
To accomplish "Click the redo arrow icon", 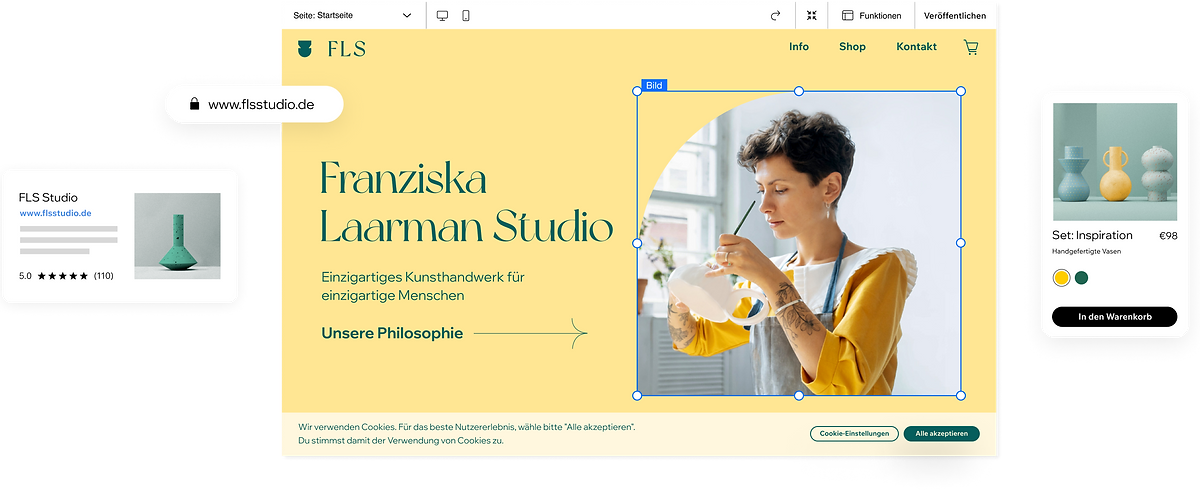I will (775, 15).
